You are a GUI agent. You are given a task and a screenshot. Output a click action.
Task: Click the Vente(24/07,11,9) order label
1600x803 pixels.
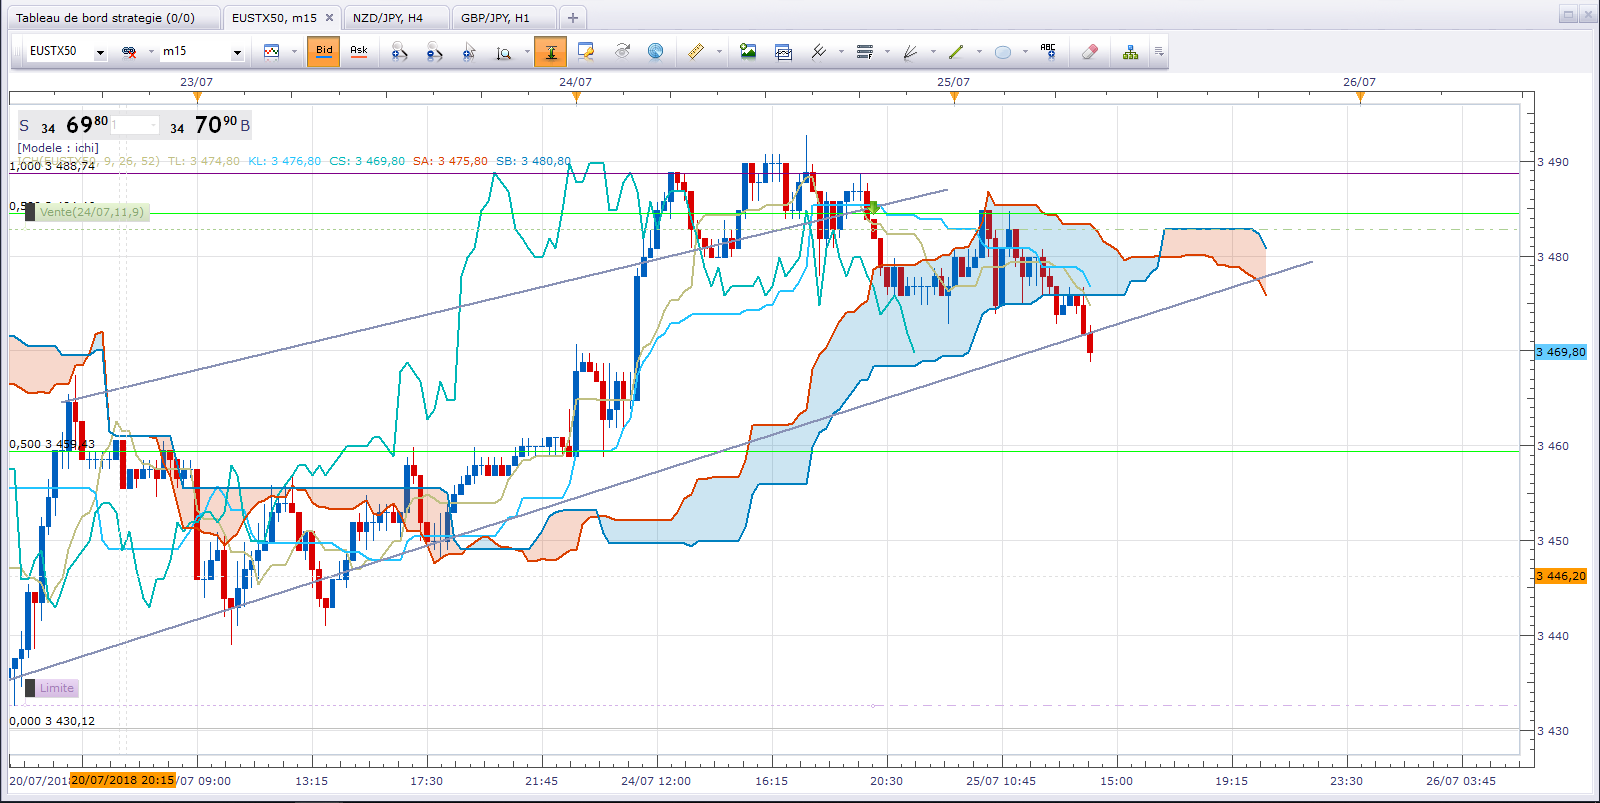pyautogui.click(x=92, y=212)
